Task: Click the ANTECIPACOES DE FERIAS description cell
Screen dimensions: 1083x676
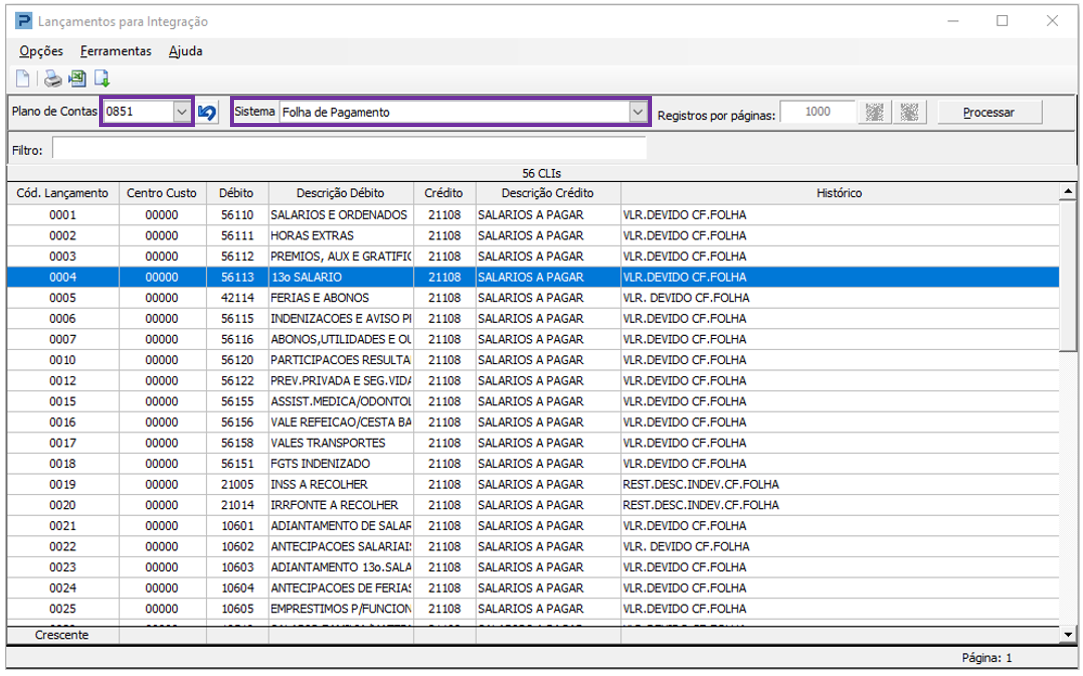Action: 341,588
